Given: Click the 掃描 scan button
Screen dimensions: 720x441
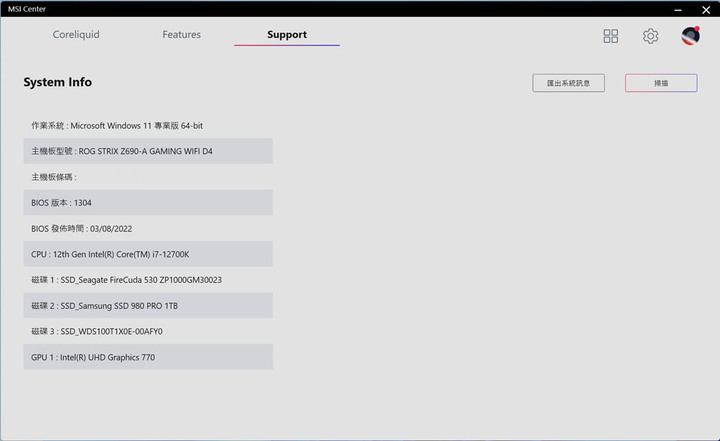Looking at the screenshot, I should [661, 83].
